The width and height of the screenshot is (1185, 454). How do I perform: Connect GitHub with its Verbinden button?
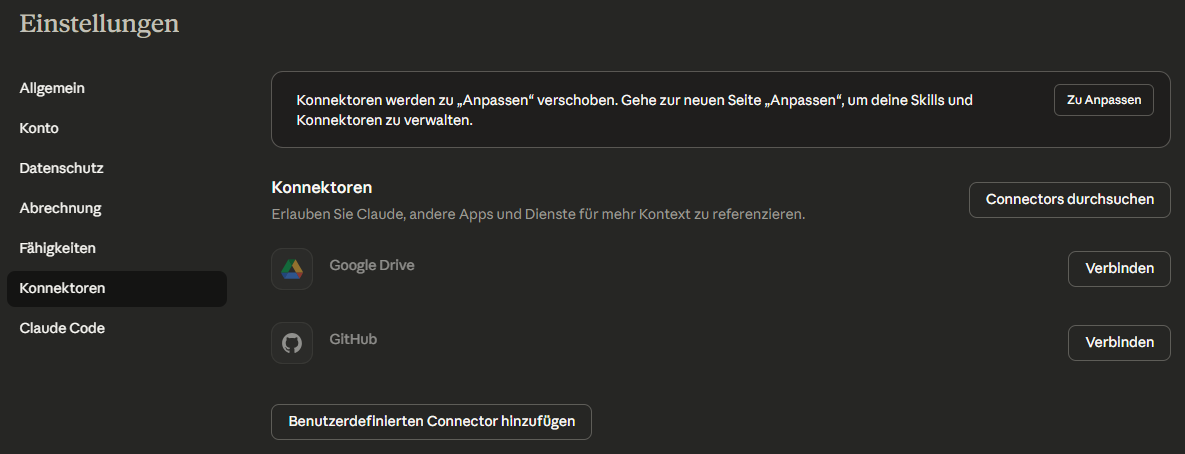(1119, 343)
